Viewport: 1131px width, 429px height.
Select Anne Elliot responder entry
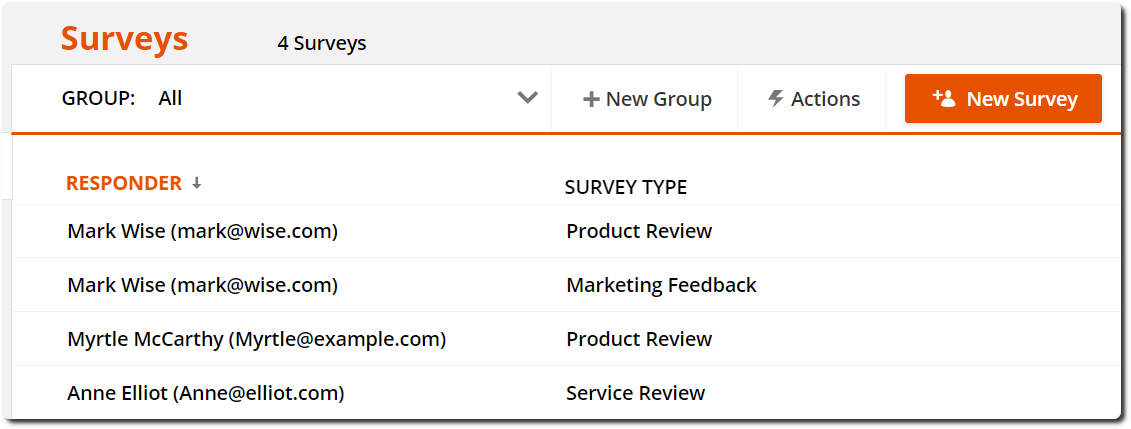[206, 393]
